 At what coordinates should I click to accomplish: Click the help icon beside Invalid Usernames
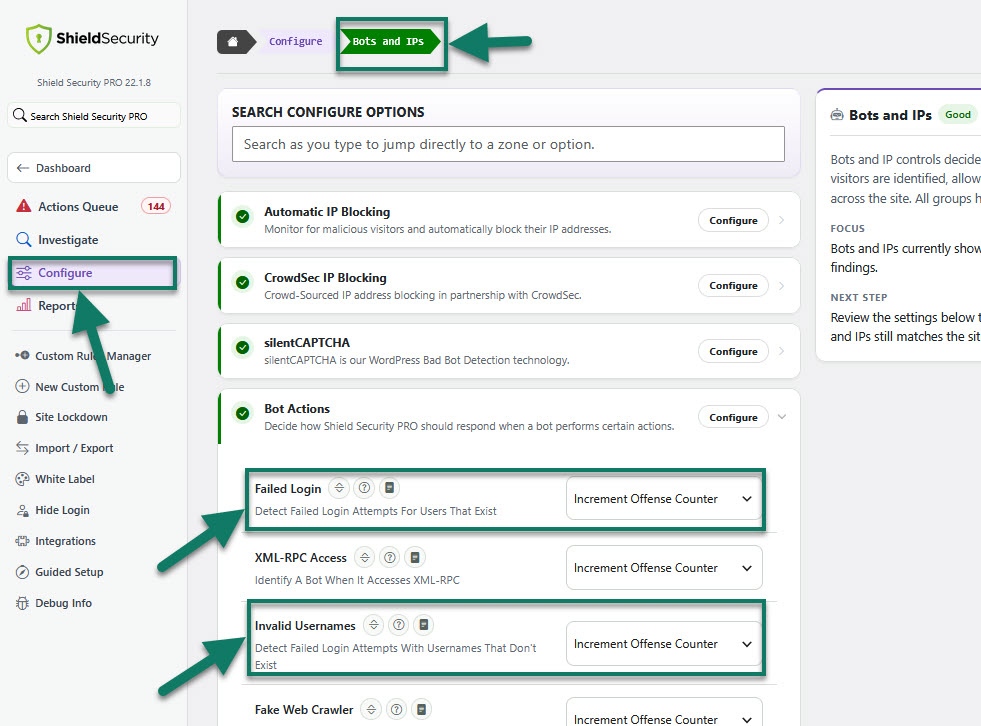(399, 625)
